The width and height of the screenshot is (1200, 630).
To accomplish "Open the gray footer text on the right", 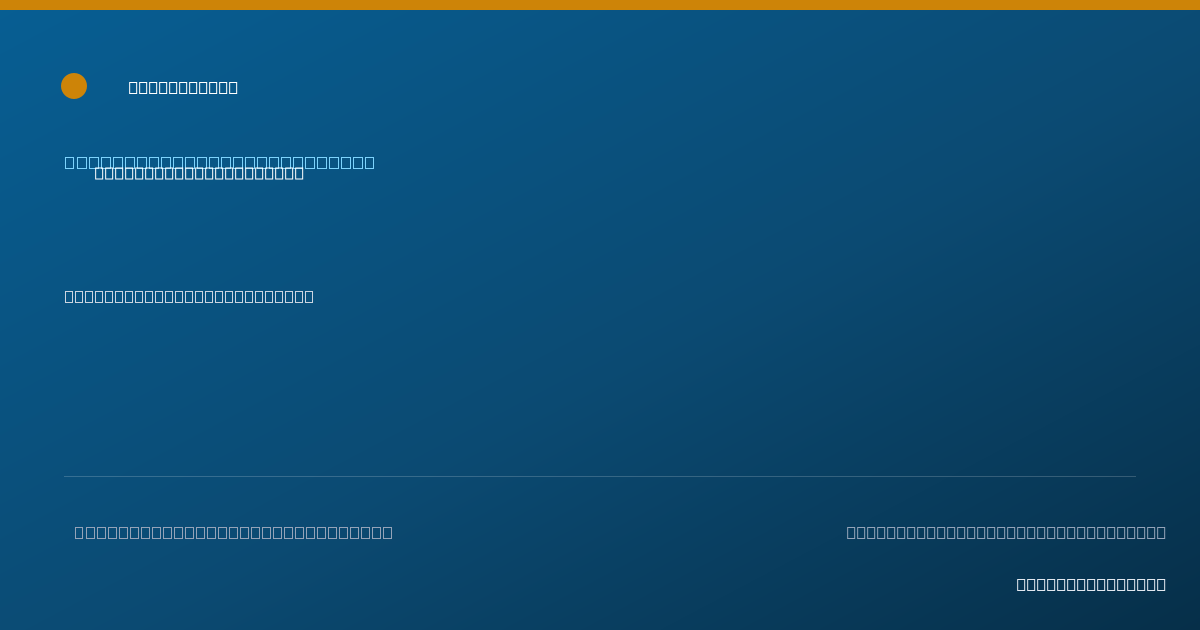I will pyautogui.click(x=1006, y=532).
